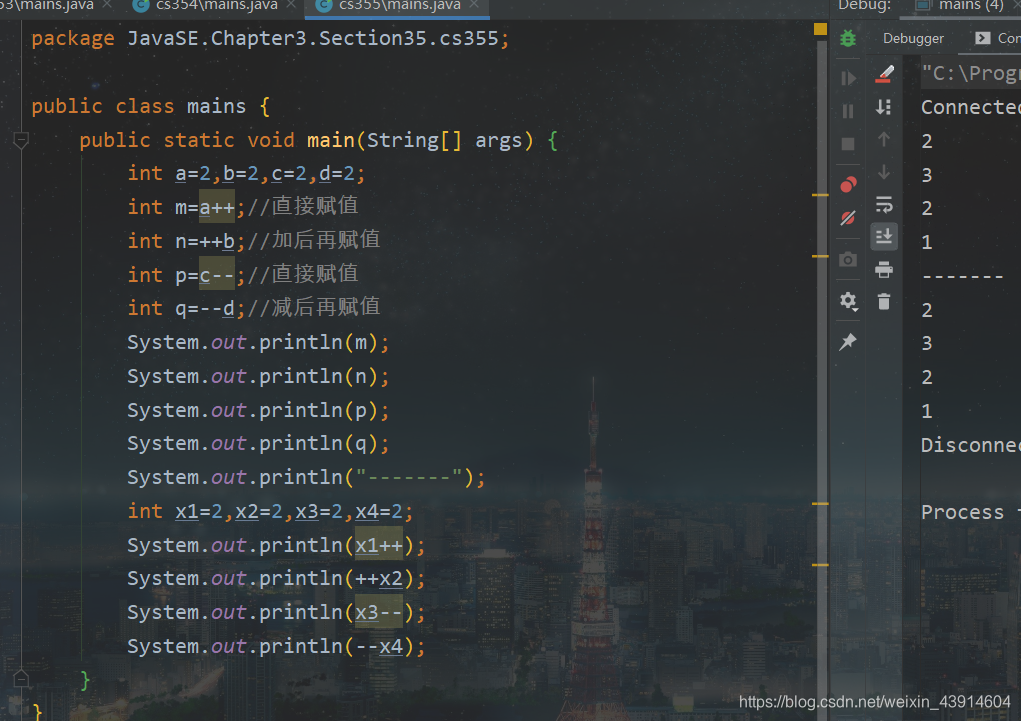Click the fold end marker near closing brace

point(21,679)
